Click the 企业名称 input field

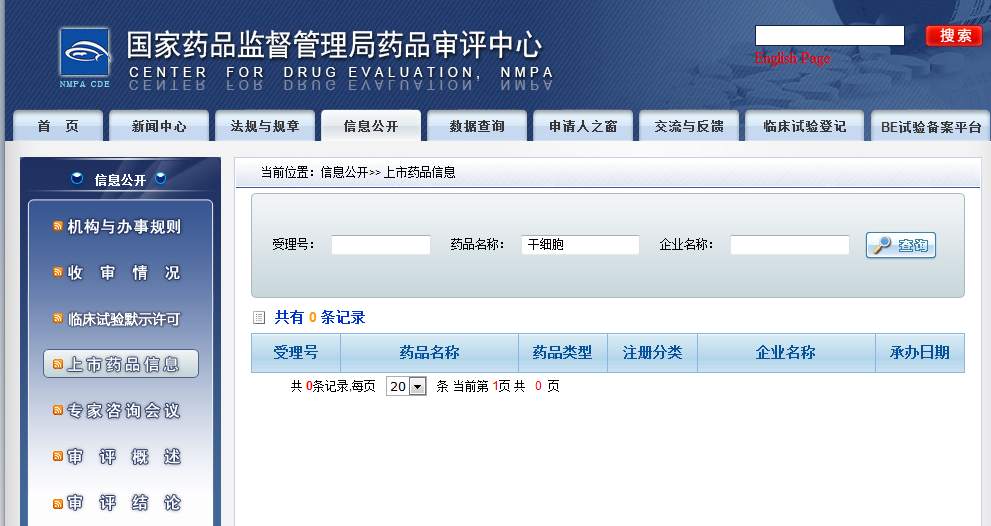pyautogui.click(x=789, y=245)
